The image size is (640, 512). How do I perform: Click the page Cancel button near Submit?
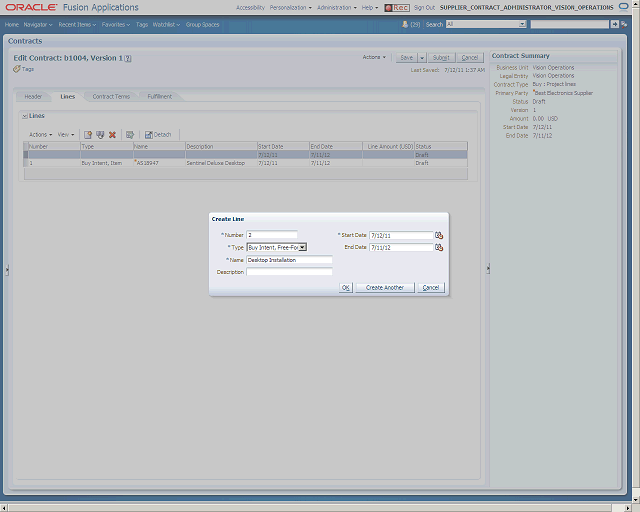click(470, 58)
